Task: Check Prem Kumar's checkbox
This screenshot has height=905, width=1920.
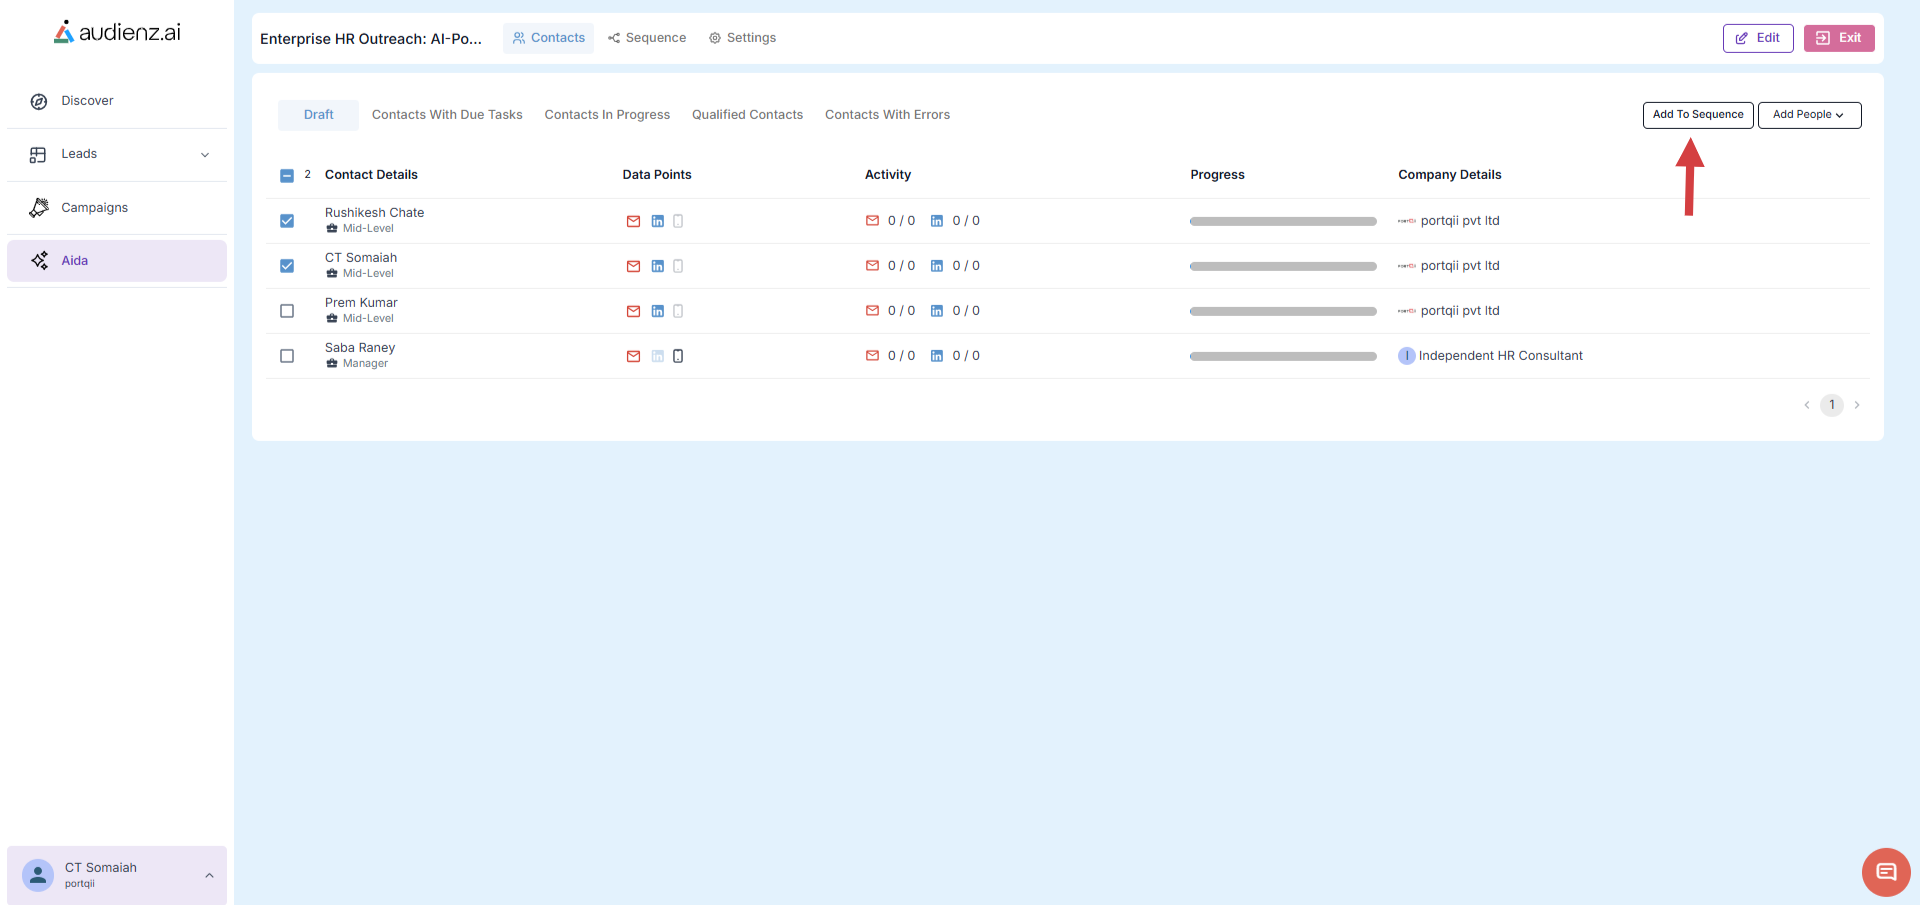Action: 287,311
